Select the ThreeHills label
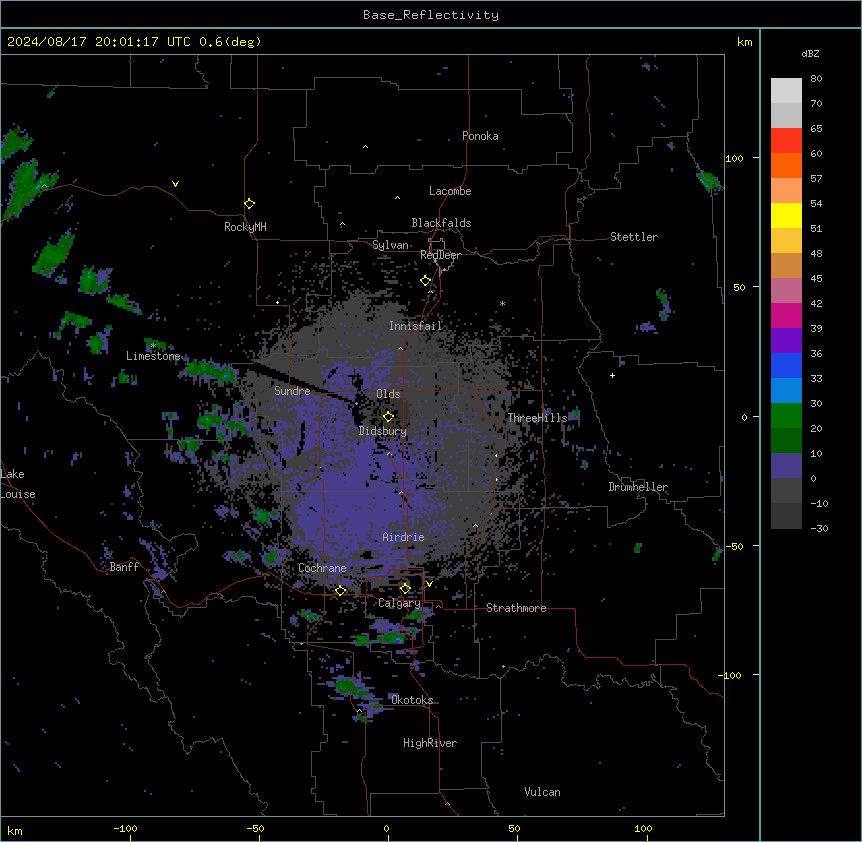Screen dimensions: 862x842 (x=537, y=418)
